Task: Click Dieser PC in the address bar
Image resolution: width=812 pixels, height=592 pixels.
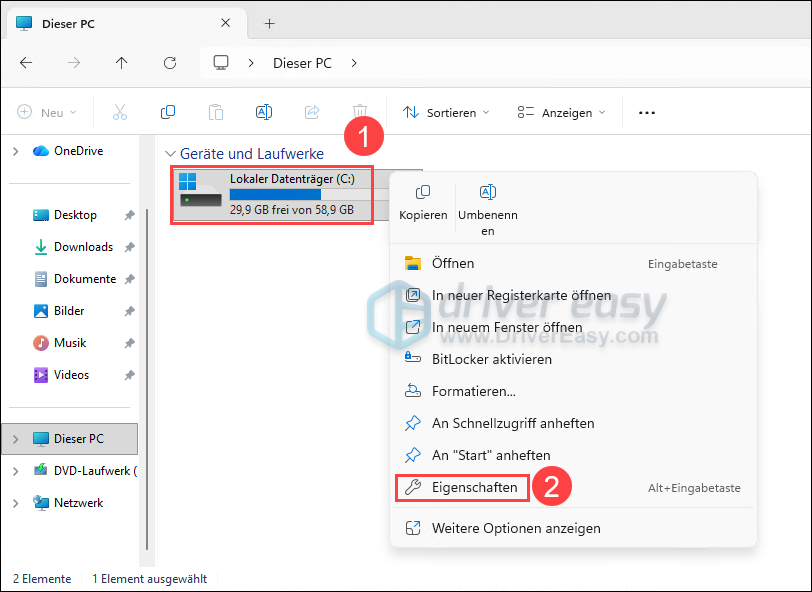Action: coord(302,63)
